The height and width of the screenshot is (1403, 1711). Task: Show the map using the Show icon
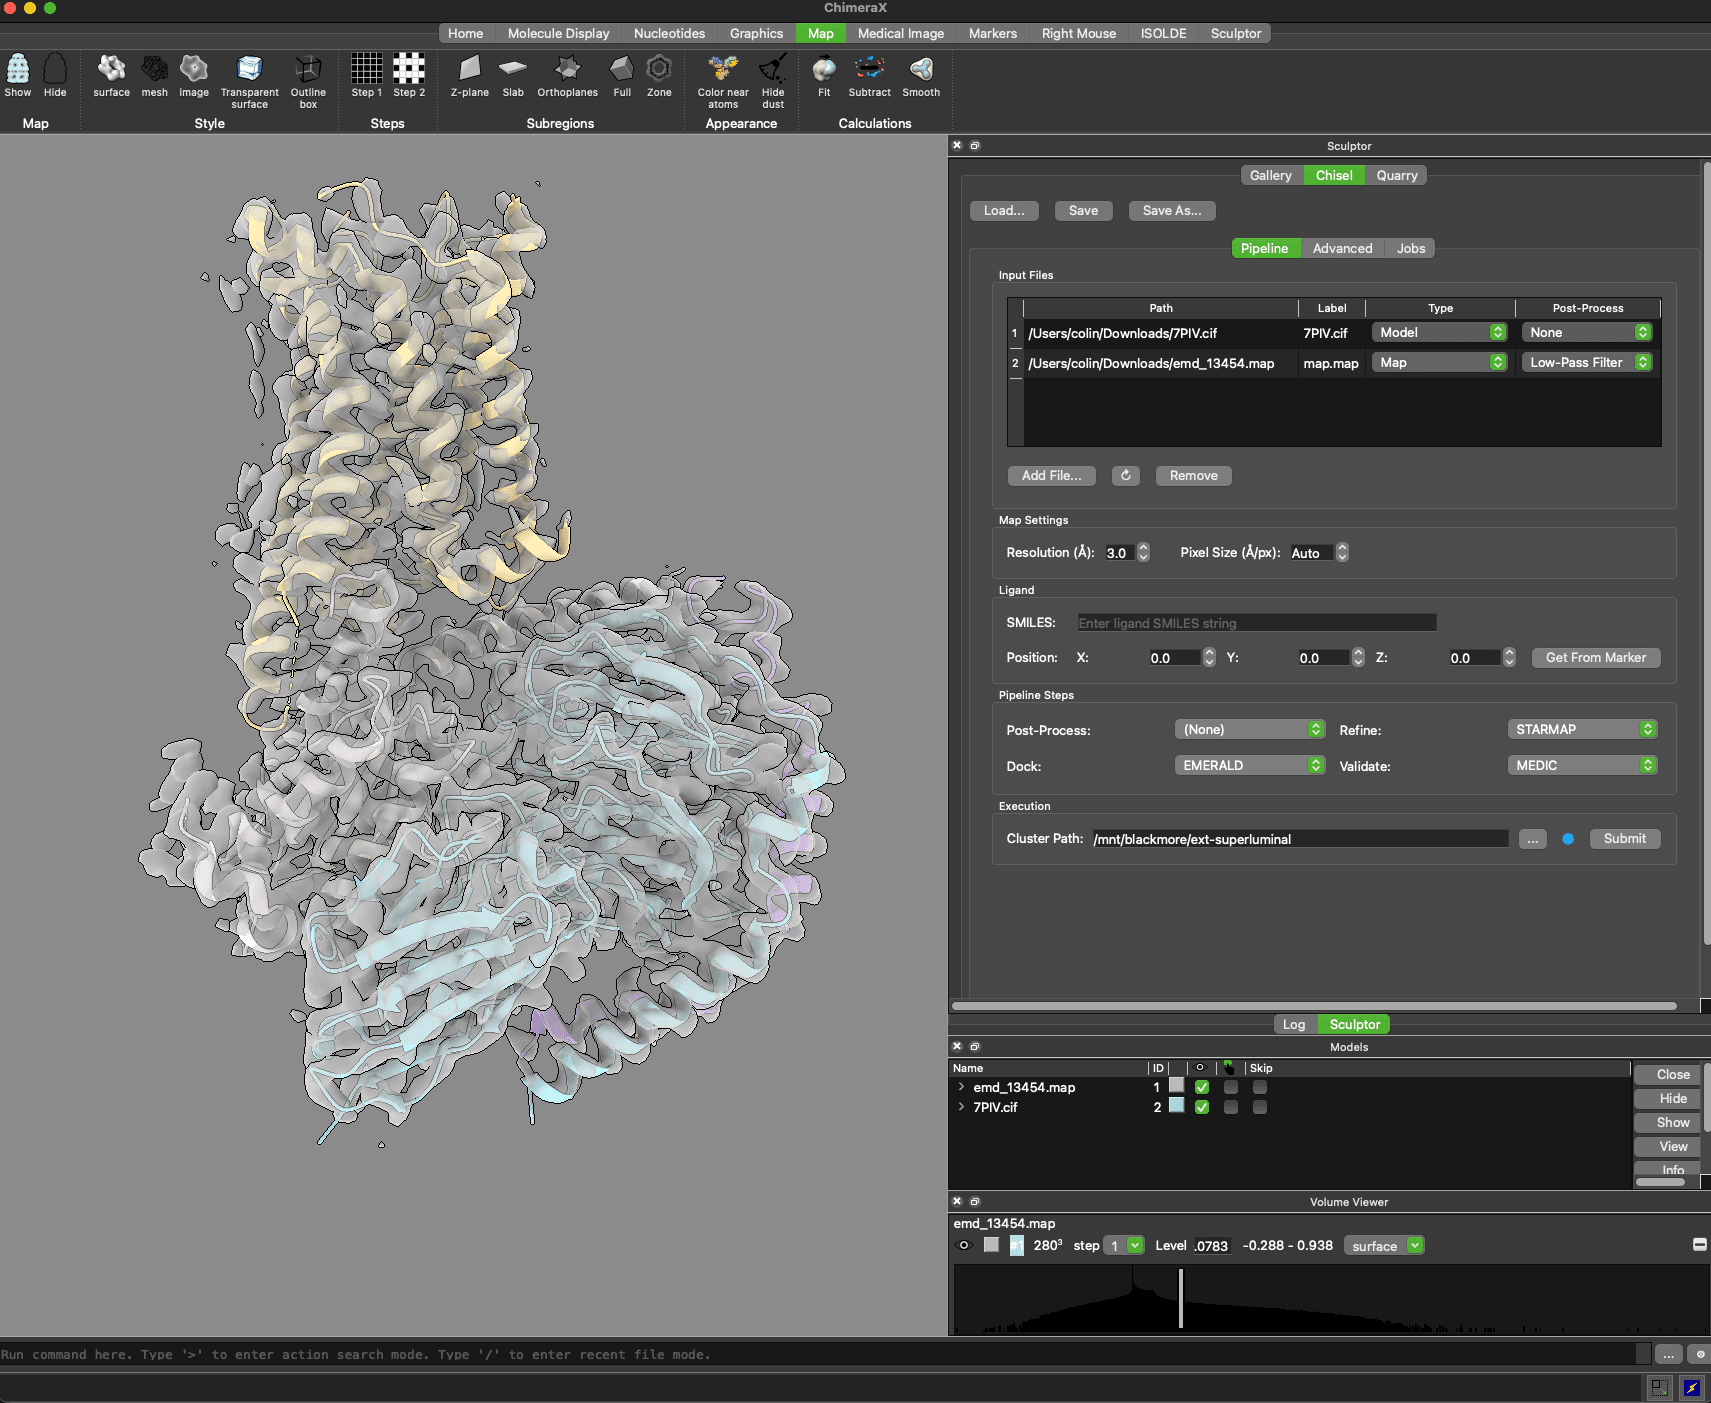18,75
